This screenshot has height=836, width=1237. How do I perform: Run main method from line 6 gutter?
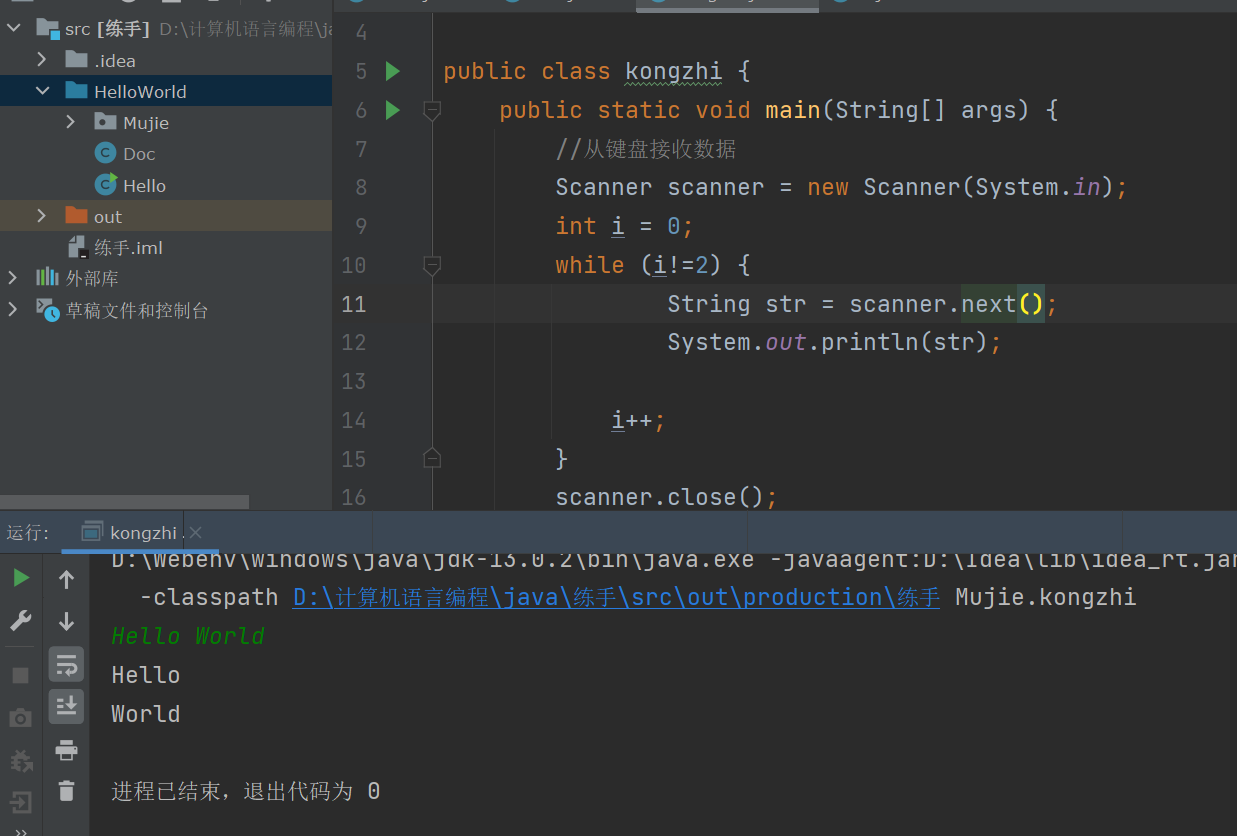(x=393, y=110)
